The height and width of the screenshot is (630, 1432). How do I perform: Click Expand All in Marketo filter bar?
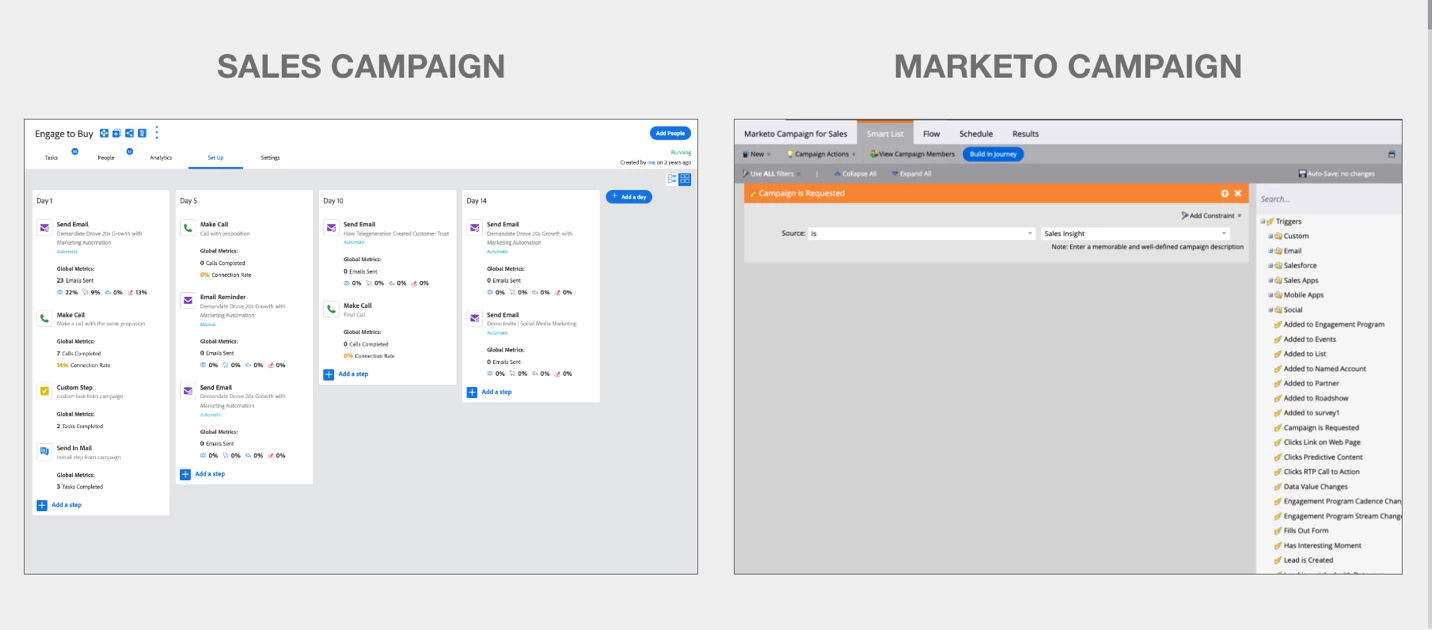[910, 174]
